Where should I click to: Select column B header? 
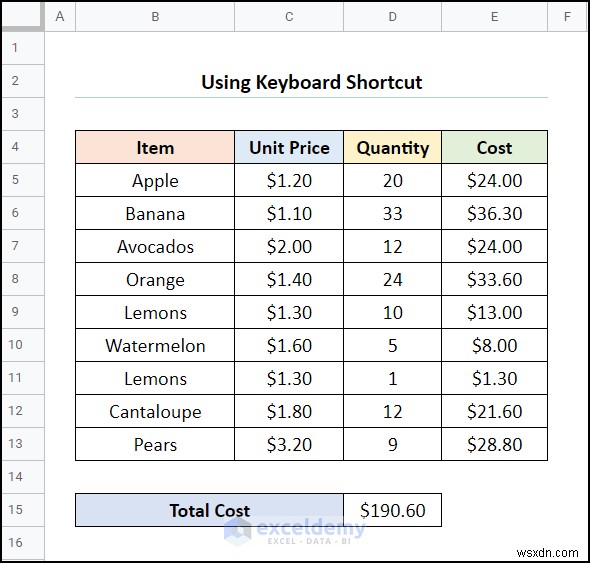click(x=155, y=17)
